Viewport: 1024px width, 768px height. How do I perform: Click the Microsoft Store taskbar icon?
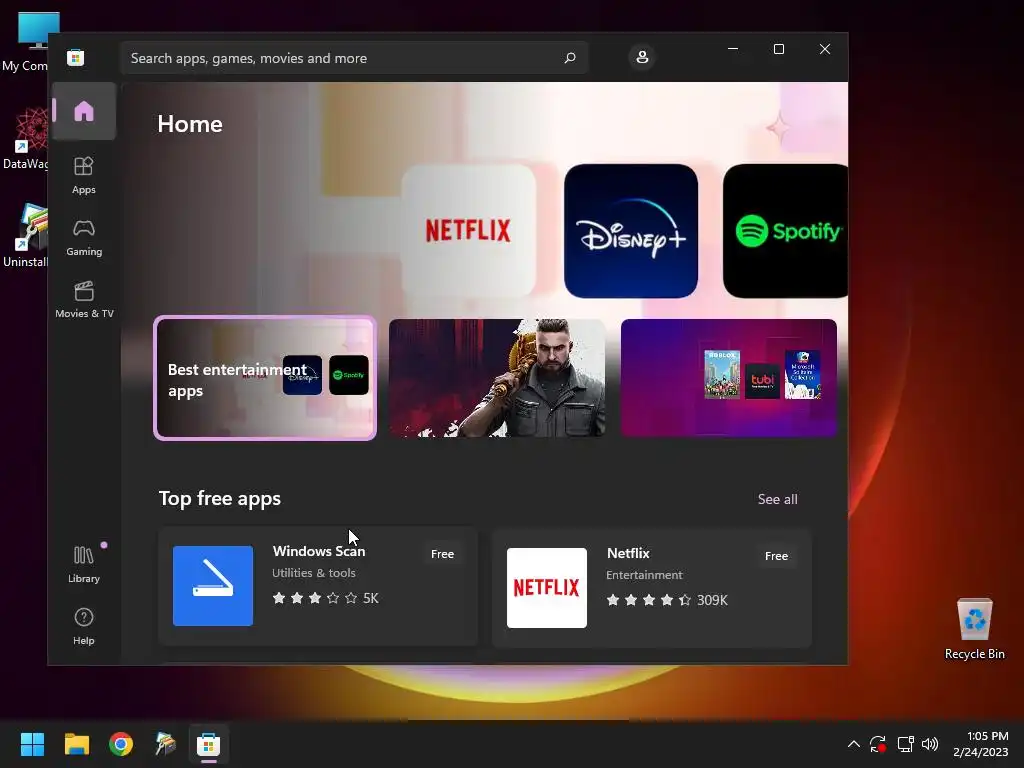pyautogui.click(x=209, y=744)
